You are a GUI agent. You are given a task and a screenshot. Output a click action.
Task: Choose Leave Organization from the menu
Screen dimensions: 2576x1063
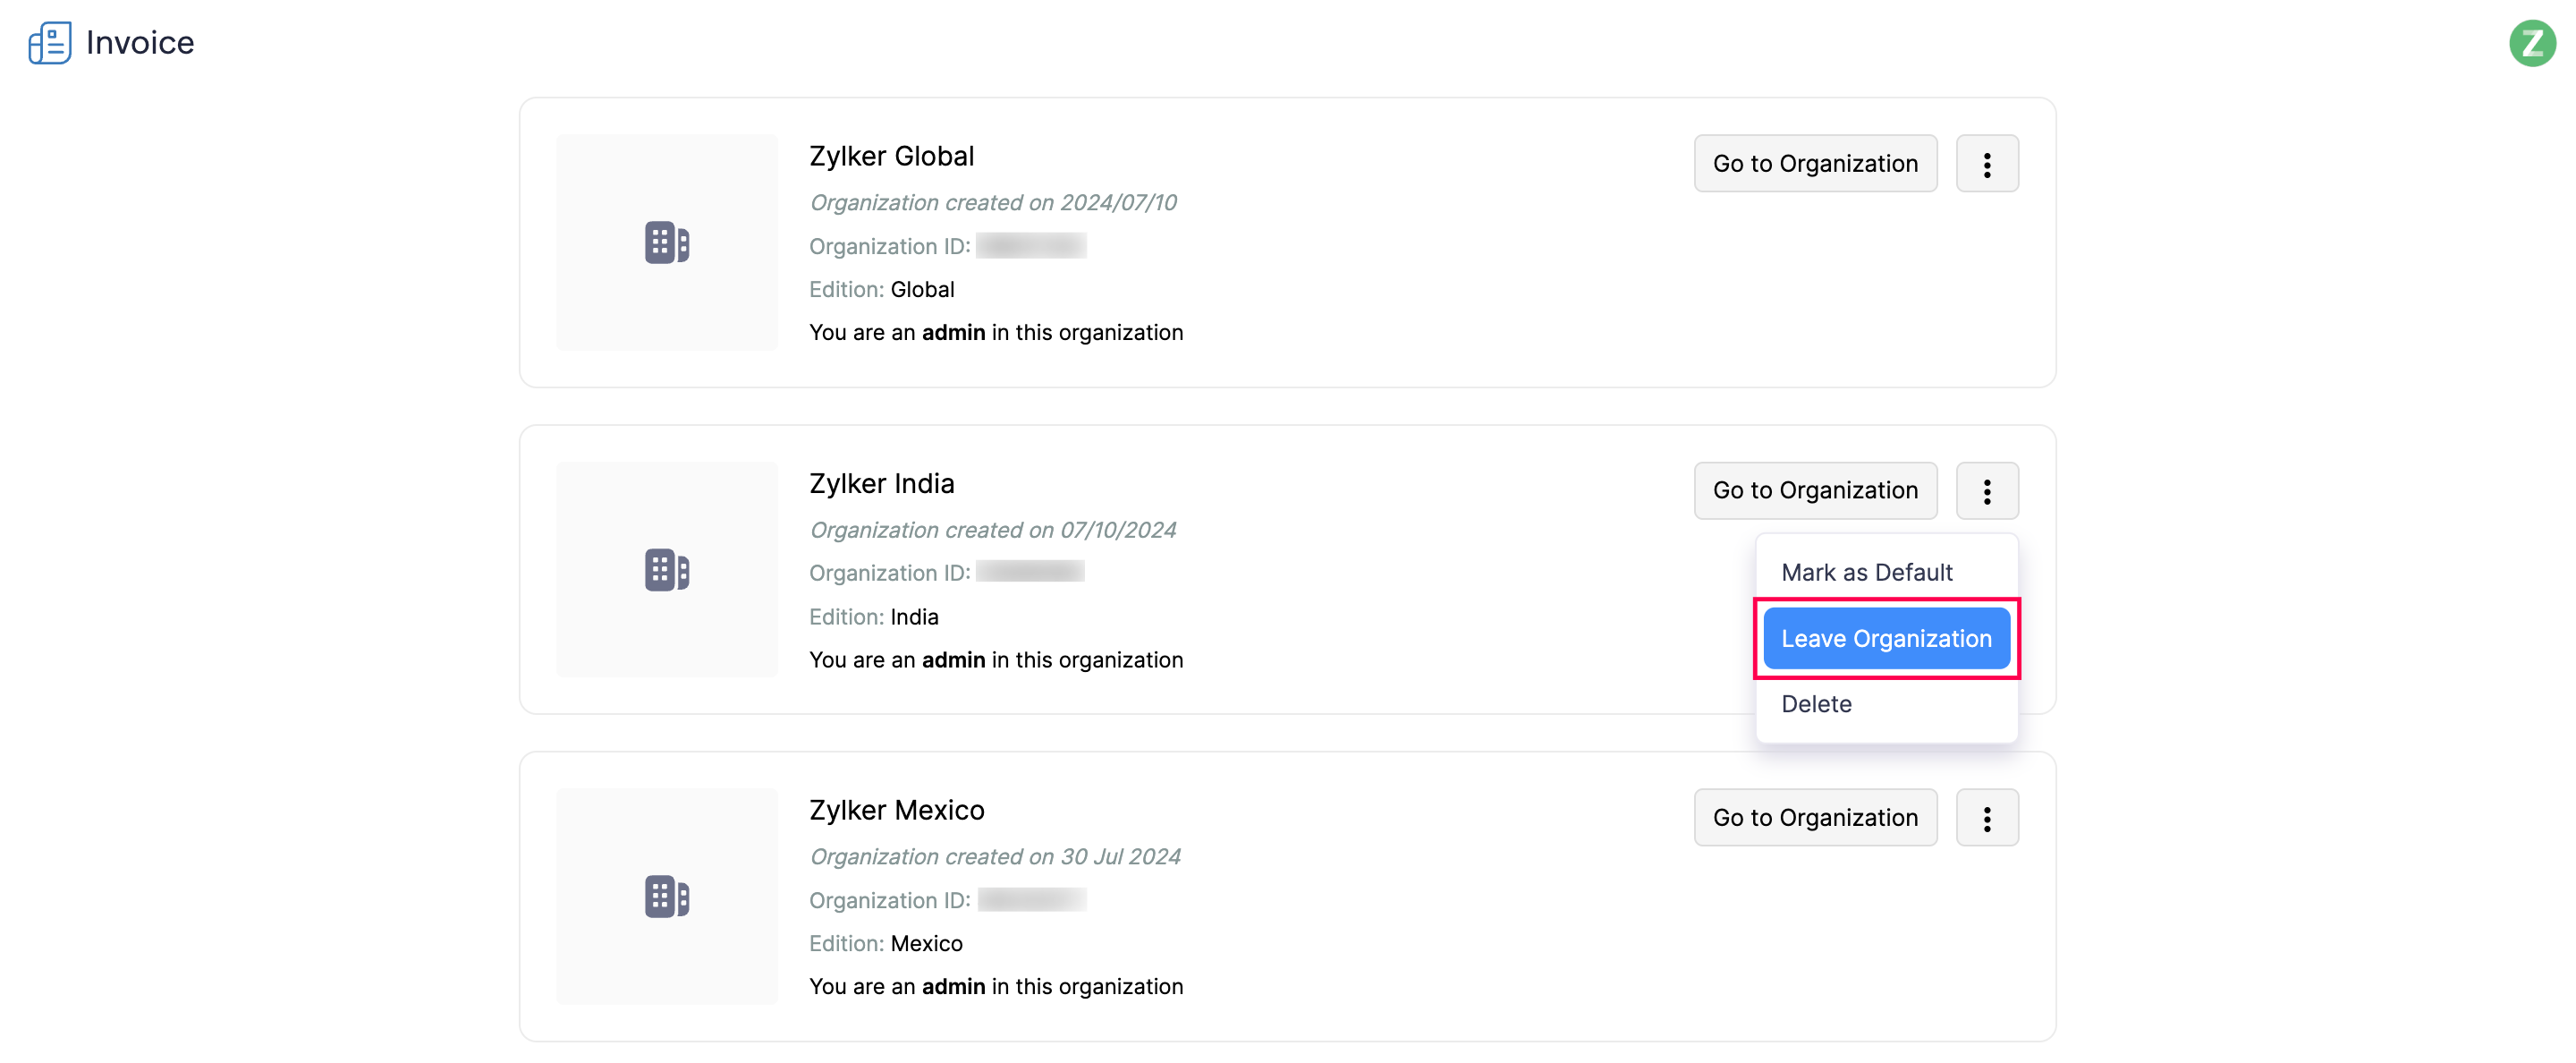tap(1885, 639)
